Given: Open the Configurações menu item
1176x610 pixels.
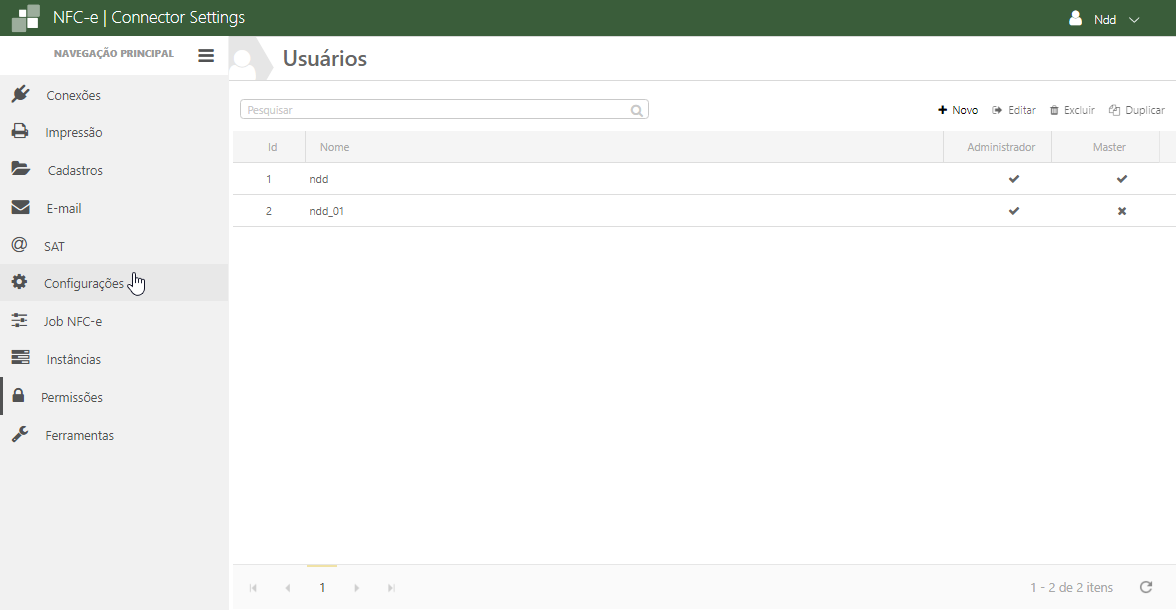Looking at the screenshot, I should click(84, 283).
